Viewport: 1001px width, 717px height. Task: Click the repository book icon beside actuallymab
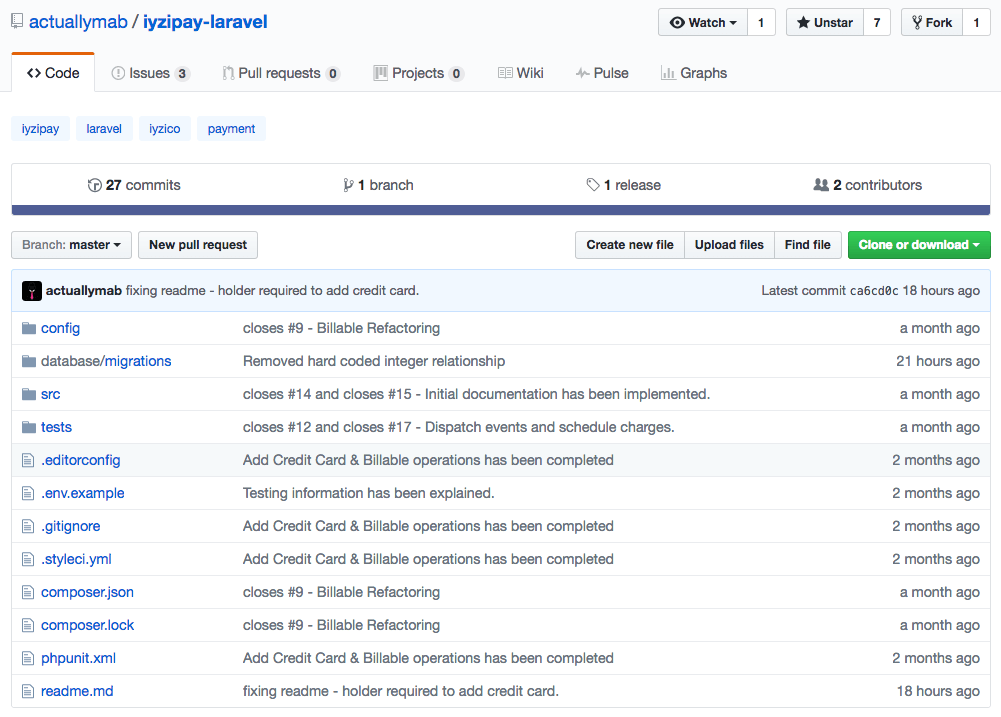click(x=18, y=22)
